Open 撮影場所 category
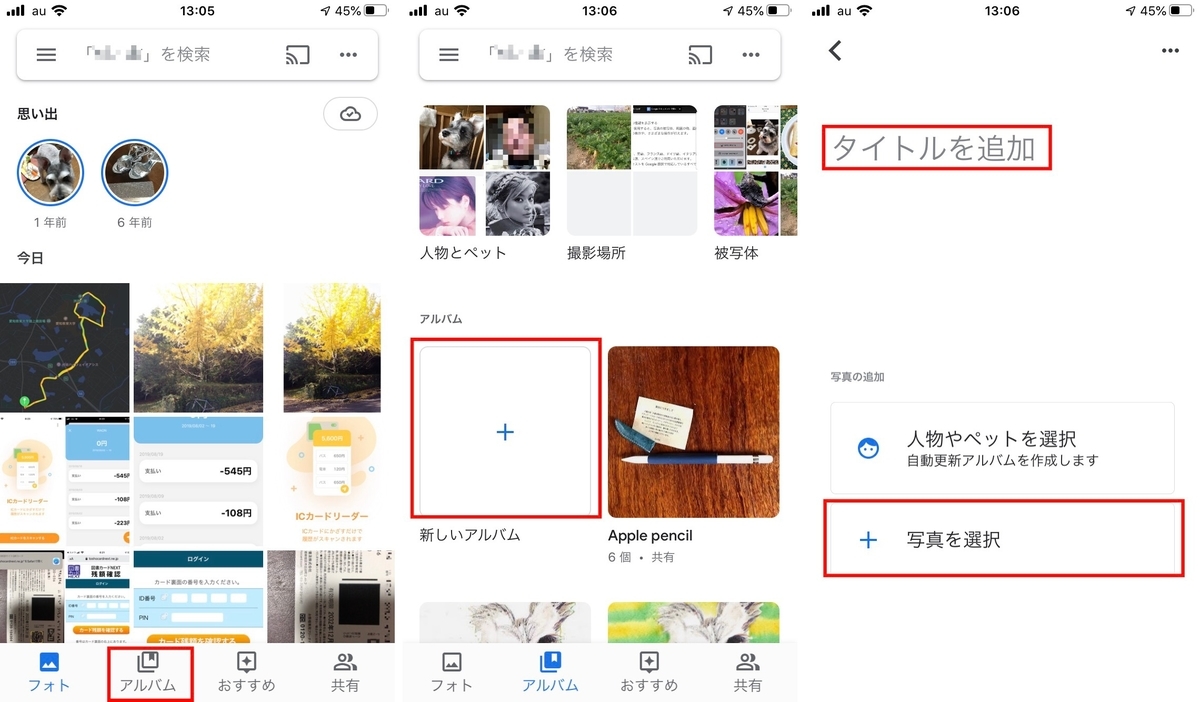Screen dimensions: 1200x702 tap(632, 182)
